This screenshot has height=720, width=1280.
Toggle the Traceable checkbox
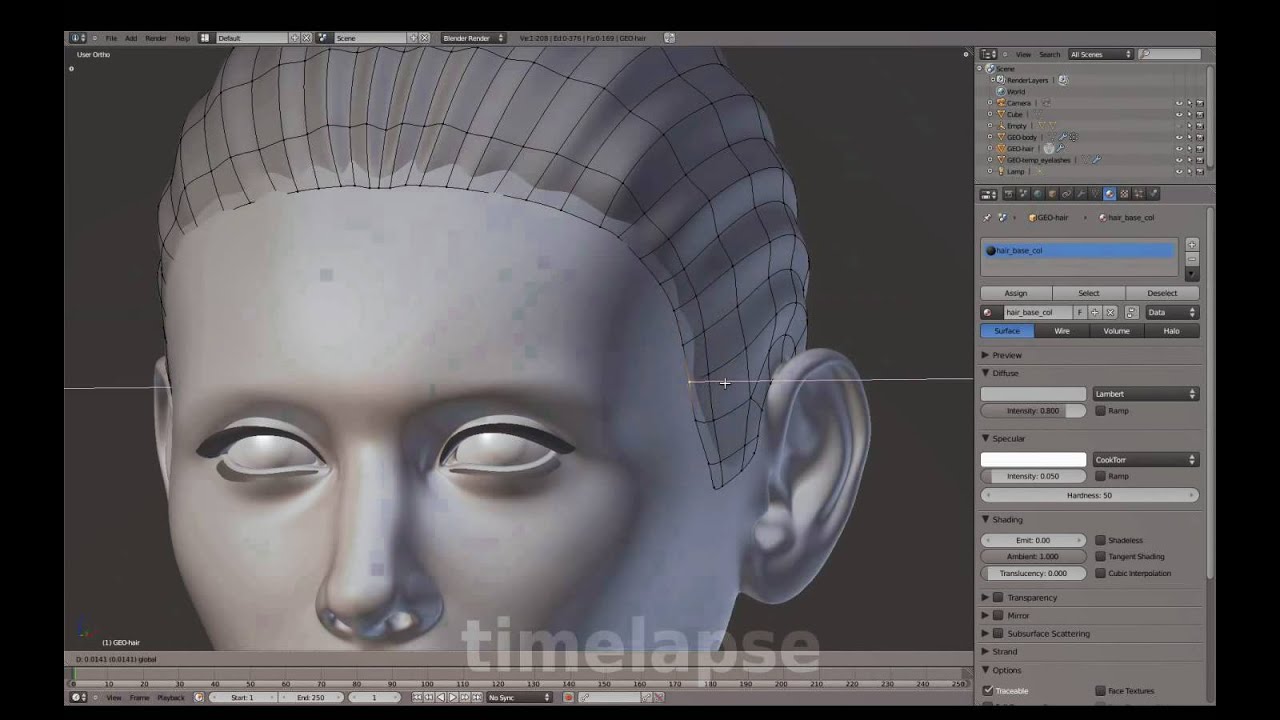click(x=988, y=691)
